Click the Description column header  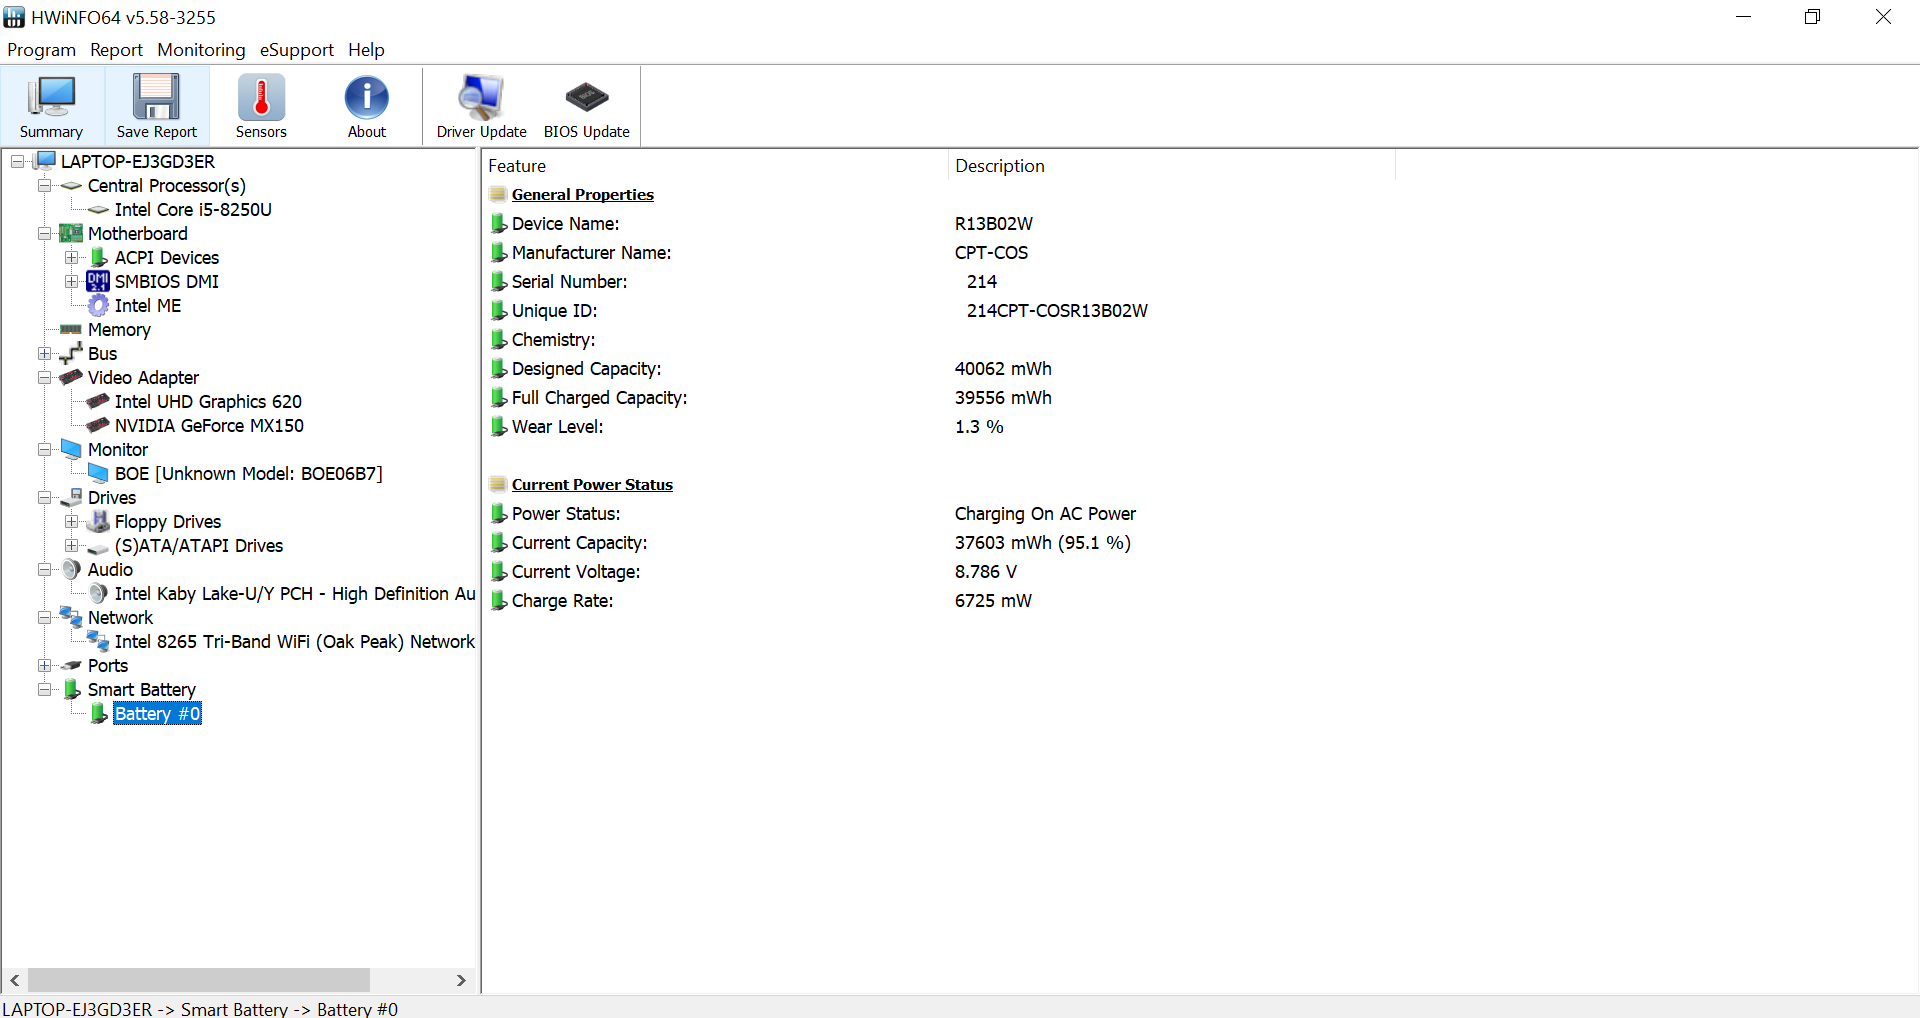[x=1171, y=166]
